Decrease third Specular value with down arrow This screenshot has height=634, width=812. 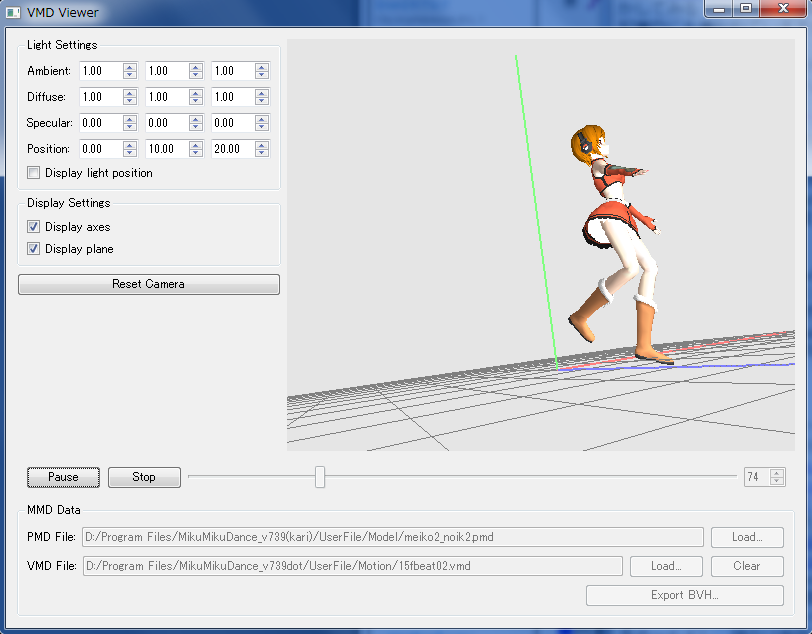point(262,127)
